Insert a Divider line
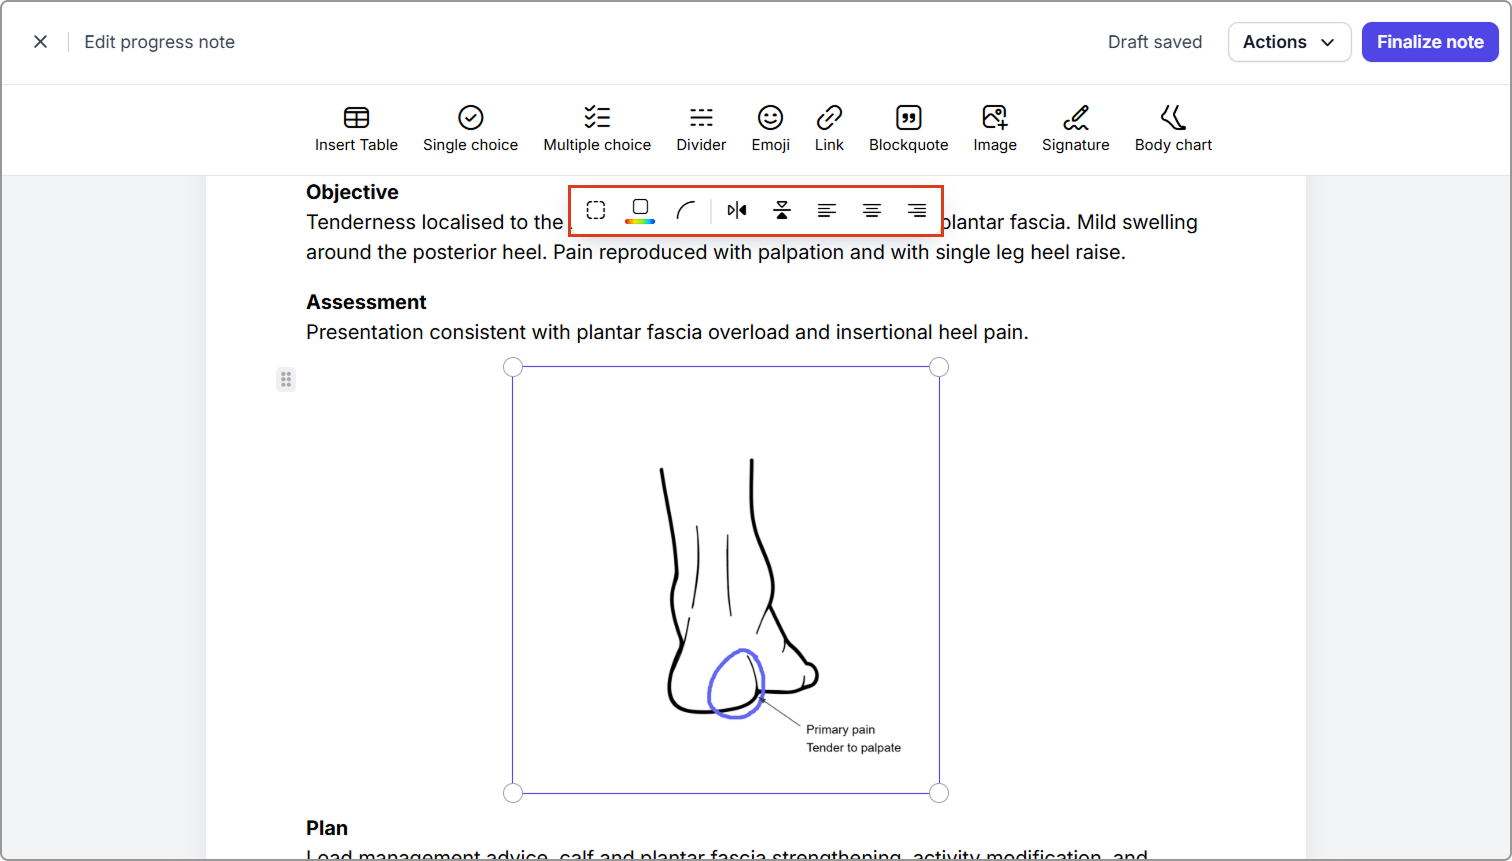The height and width of the screenshot is (861, 1512). click(701, 129)
